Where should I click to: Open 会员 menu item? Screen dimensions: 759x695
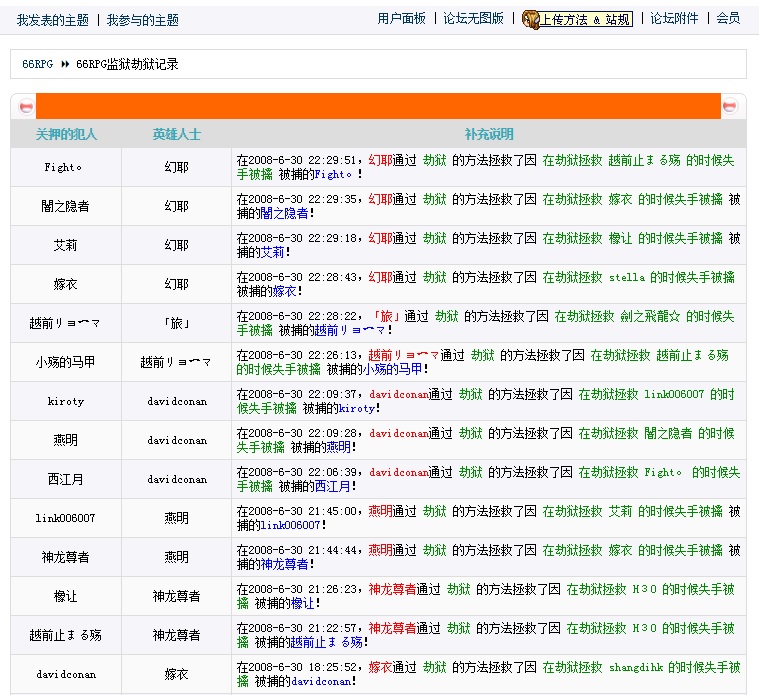tap(728, 18)
